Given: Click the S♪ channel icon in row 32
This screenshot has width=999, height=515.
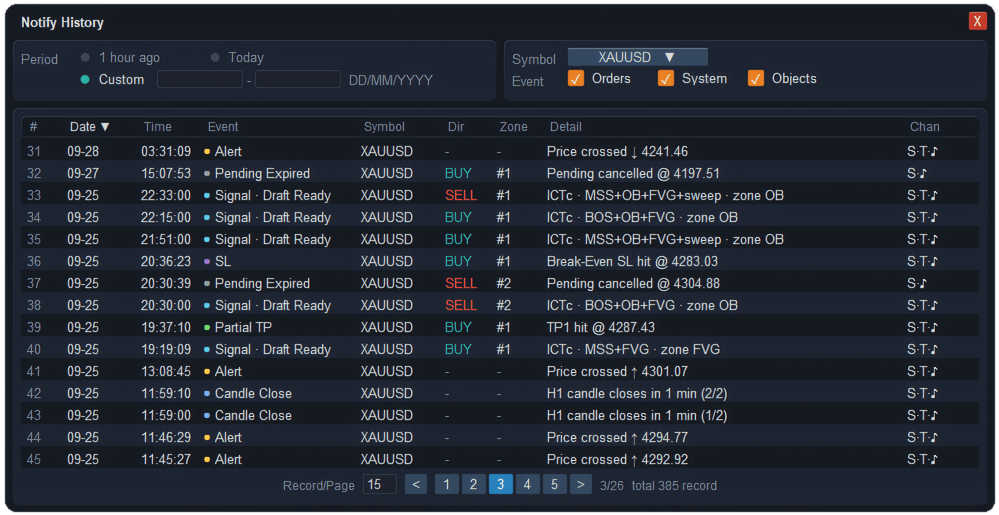Looking at the screenshot, I should (x=917, y=173).
